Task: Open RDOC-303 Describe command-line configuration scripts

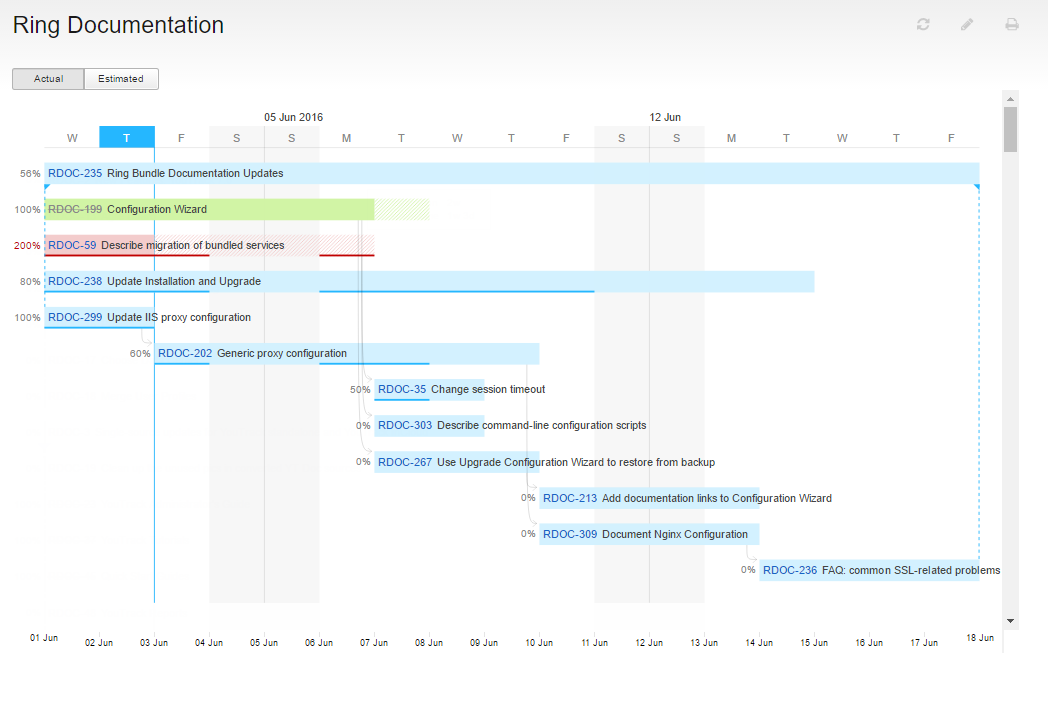Action: coord(404,425)
